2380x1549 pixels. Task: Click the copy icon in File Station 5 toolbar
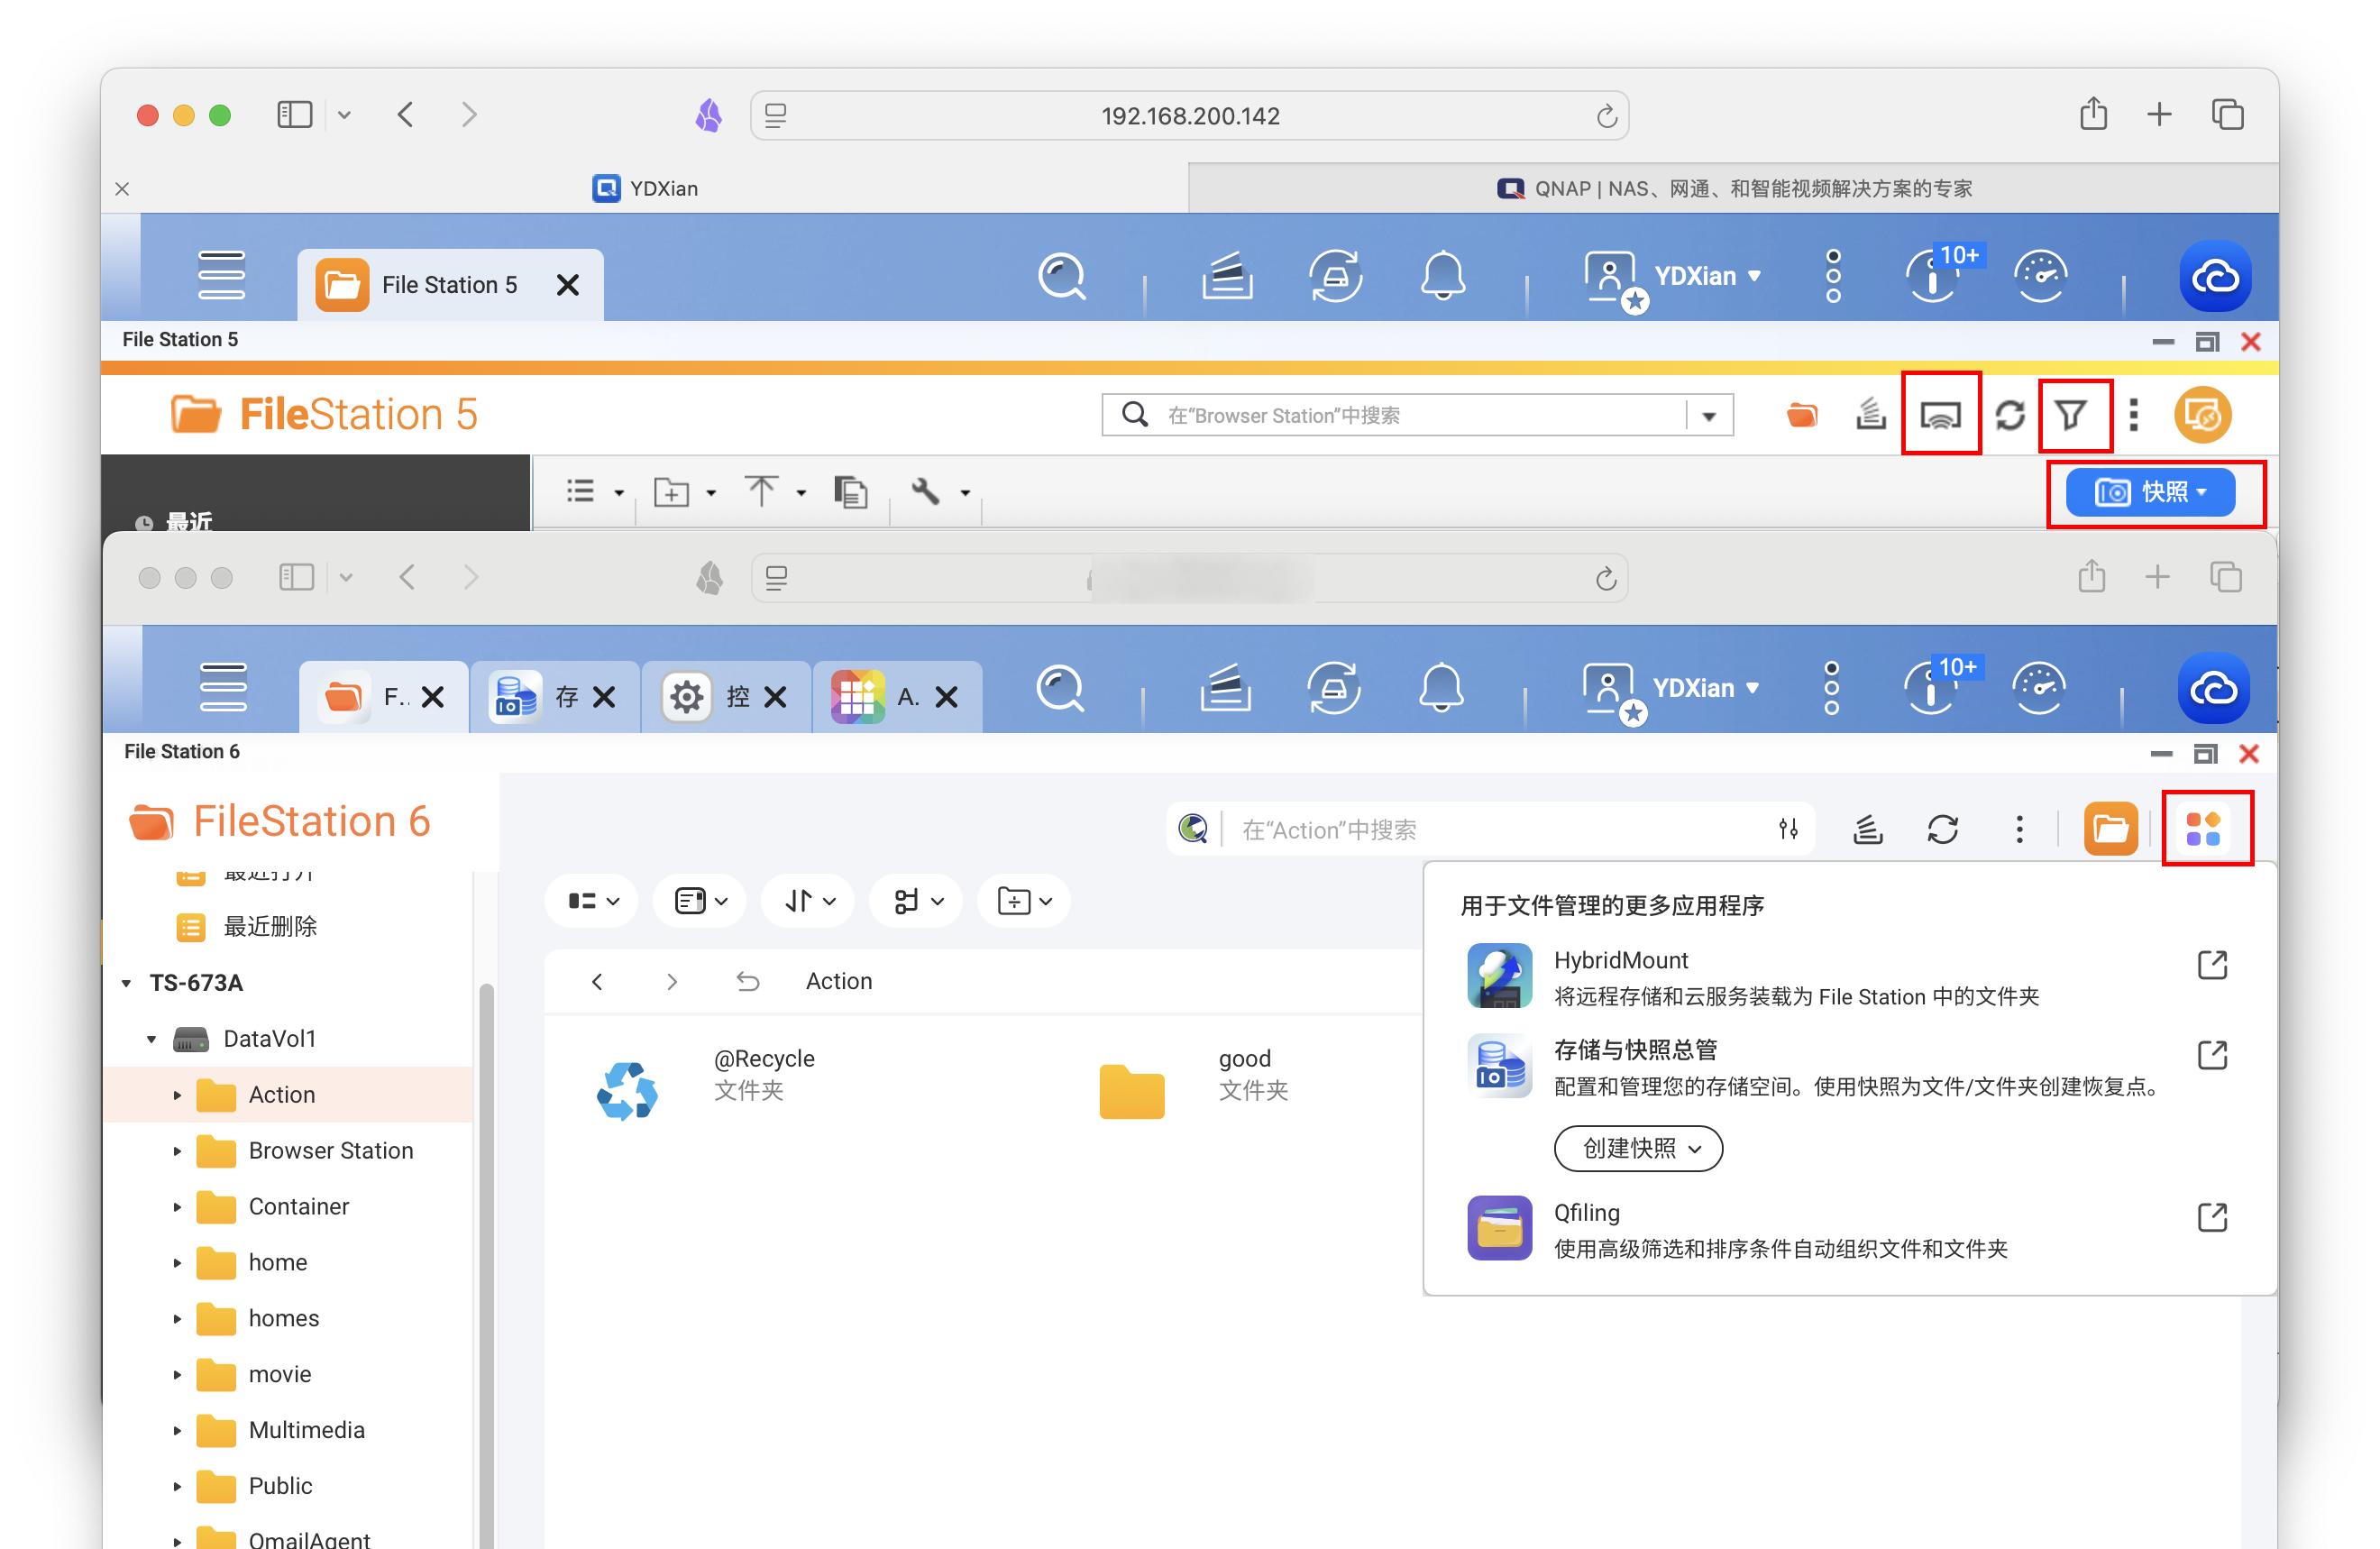850,491
